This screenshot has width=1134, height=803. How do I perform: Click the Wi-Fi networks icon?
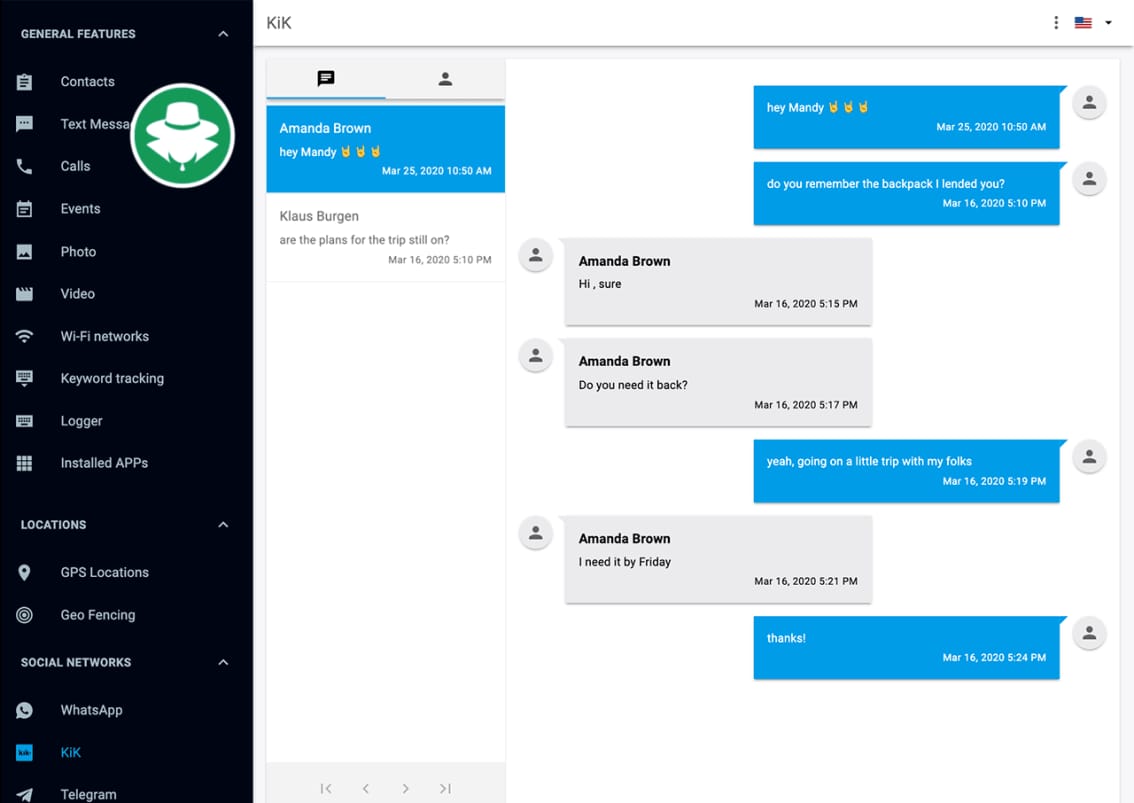tap(25, 336)
